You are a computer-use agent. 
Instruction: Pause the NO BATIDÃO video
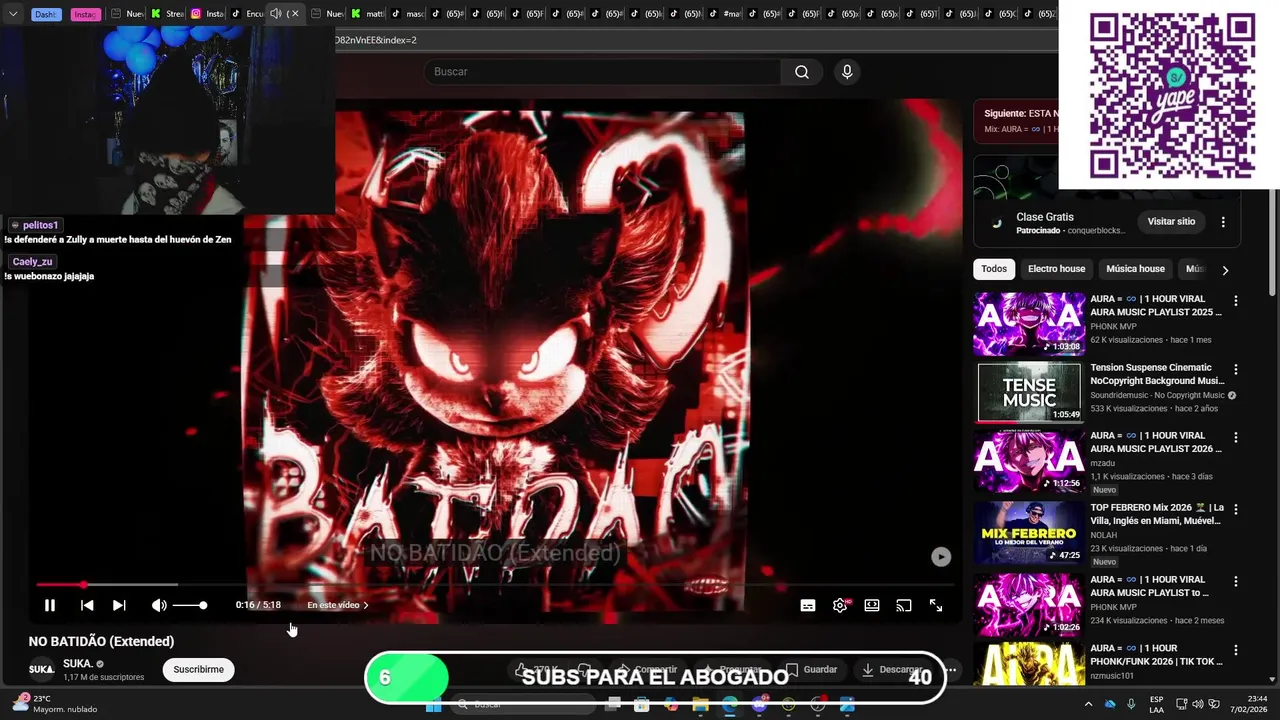pos(49,605)
